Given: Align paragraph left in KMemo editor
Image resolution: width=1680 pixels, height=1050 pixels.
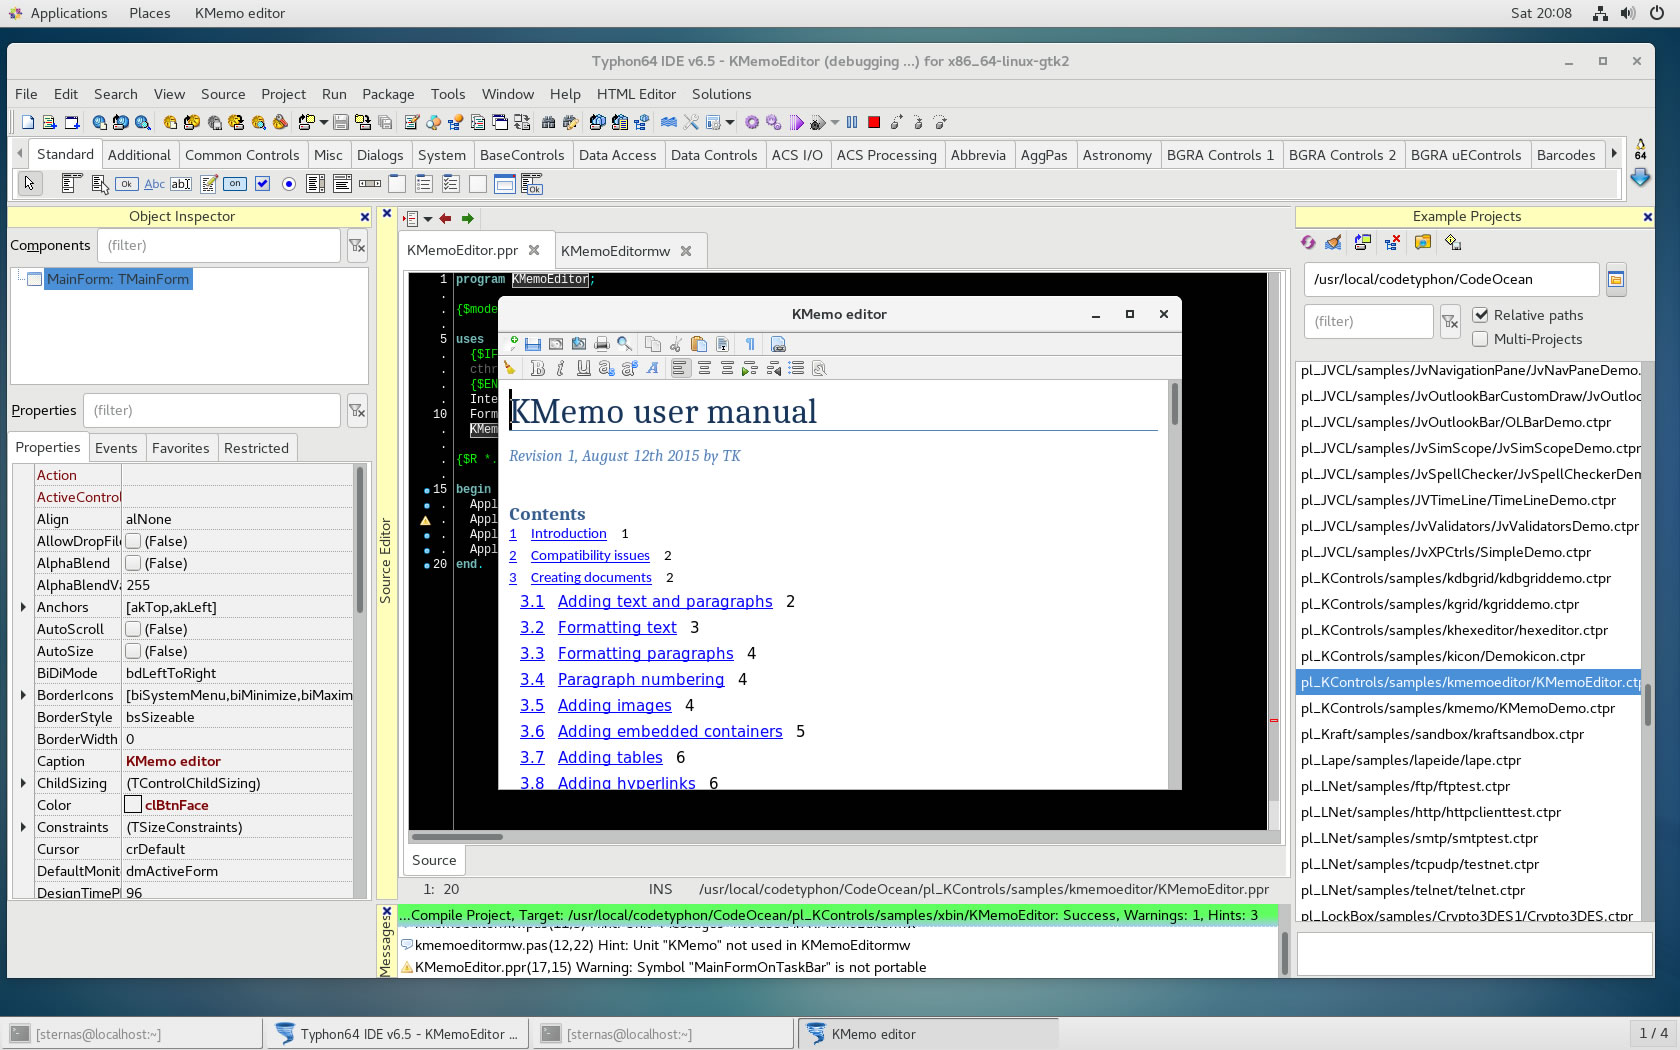Looking at the screenshot, I should 680,368.
